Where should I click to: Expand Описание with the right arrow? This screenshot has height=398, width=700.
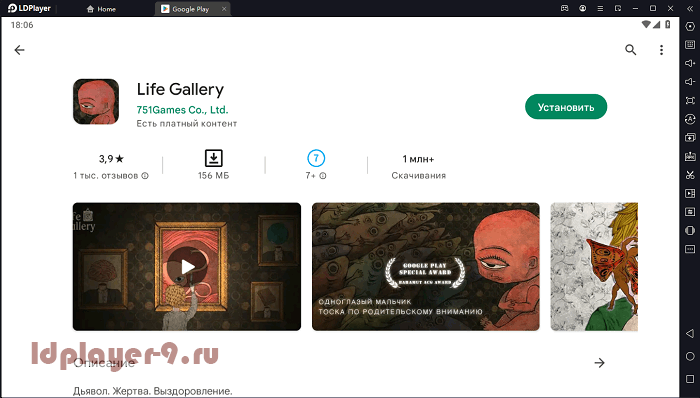(600, 363)
